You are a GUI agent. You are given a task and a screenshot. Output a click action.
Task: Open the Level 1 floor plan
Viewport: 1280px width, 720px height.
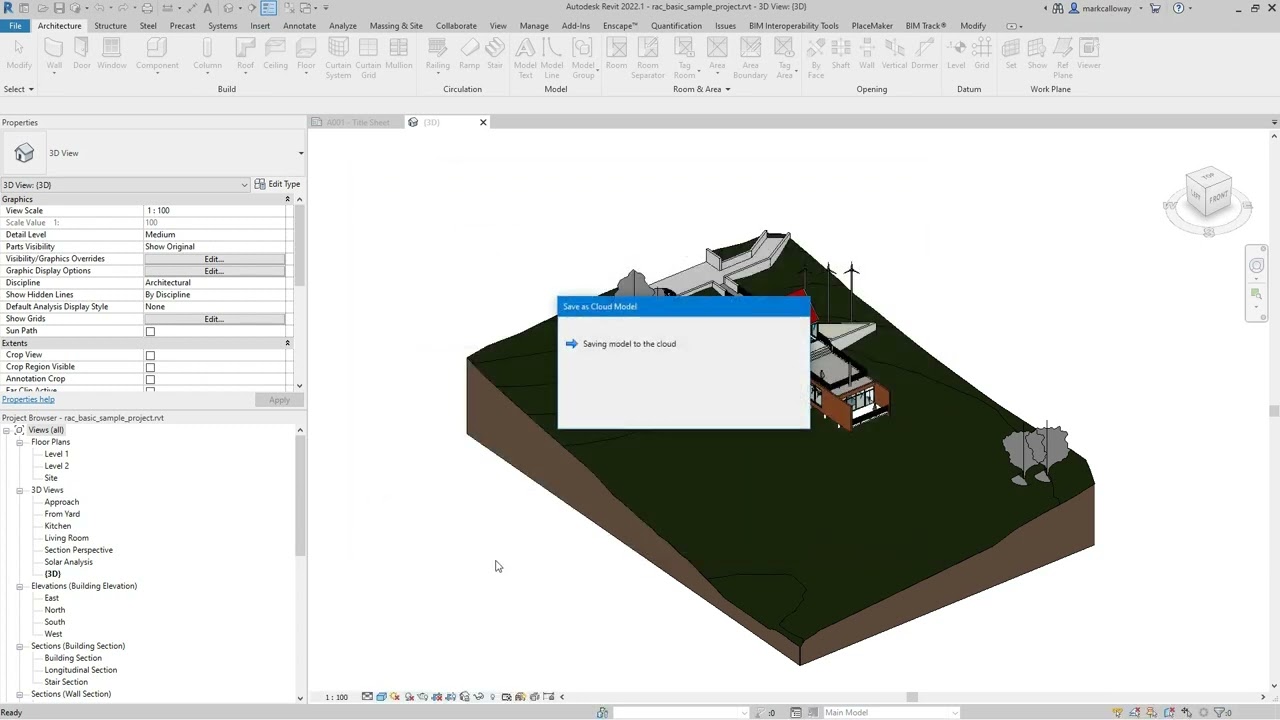coord(56,454)
